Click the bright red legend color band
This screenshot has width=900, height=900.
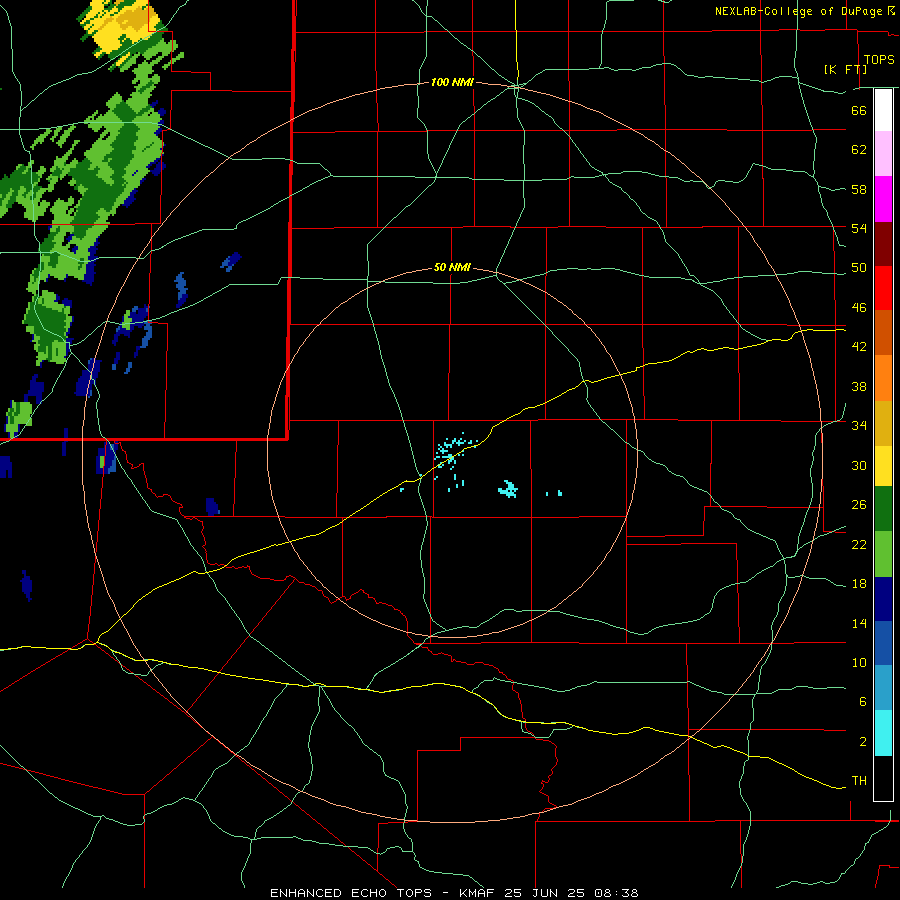(883, 288)
